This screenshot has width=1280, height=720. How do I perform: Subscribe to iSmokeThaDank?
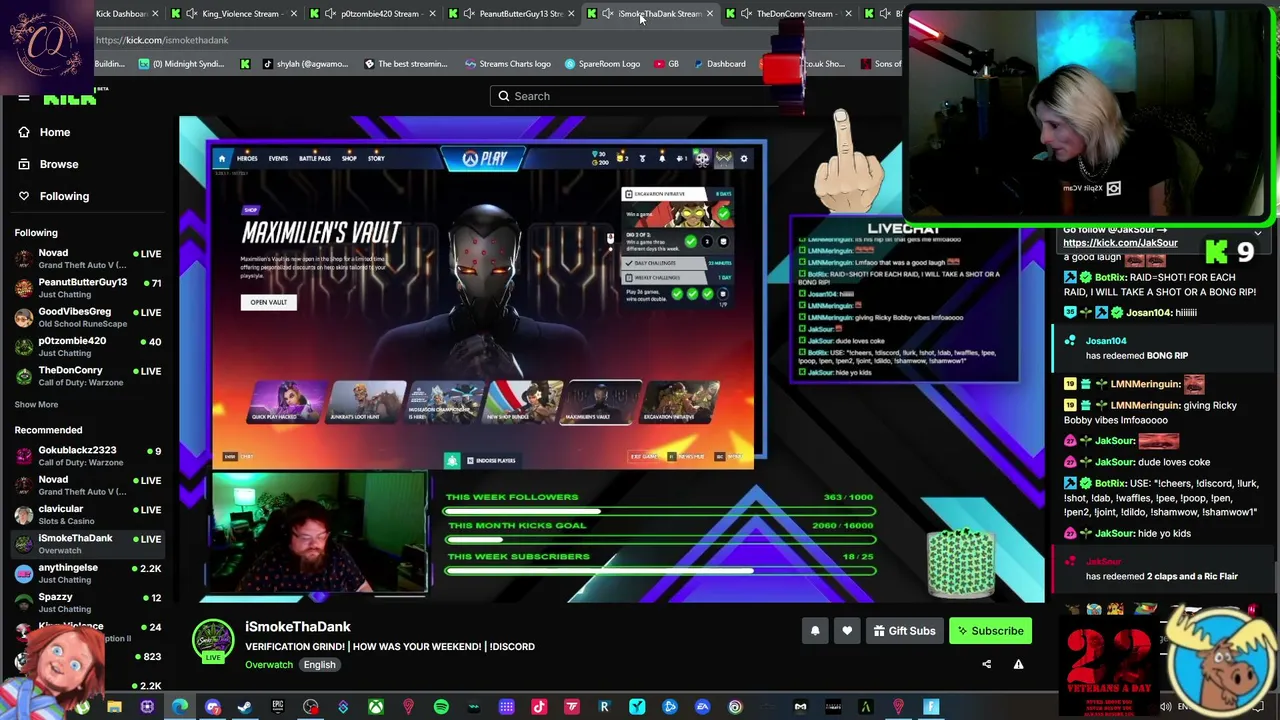tap(990, 631)
